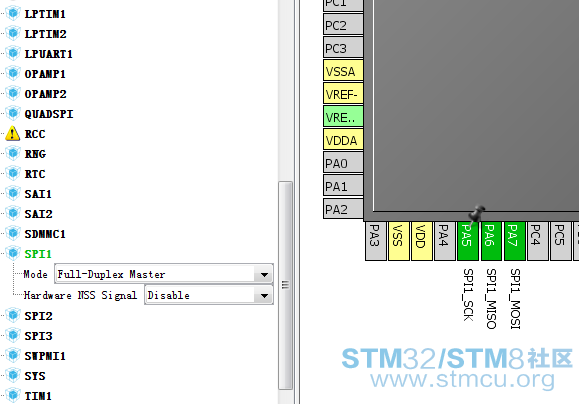Select LPUART1 in the peripheral tree

click(48, 54)
